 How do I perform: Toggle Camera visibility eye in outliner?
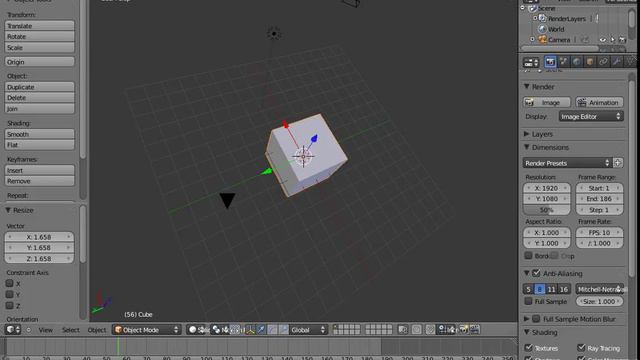602,40
